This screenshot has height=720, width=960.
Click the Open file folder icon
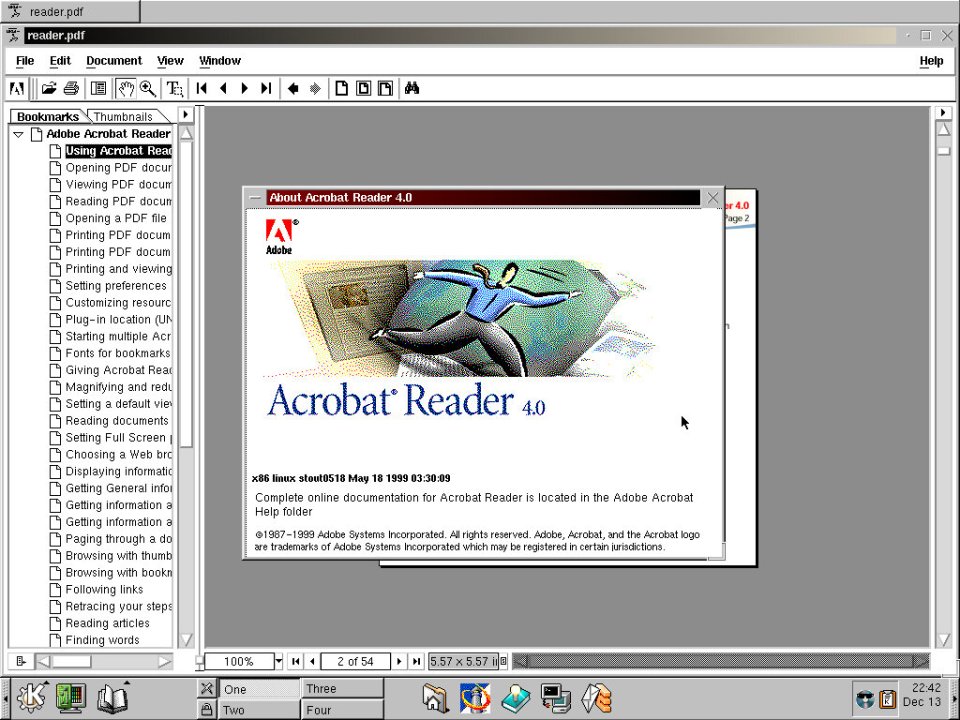click(48, 88)
